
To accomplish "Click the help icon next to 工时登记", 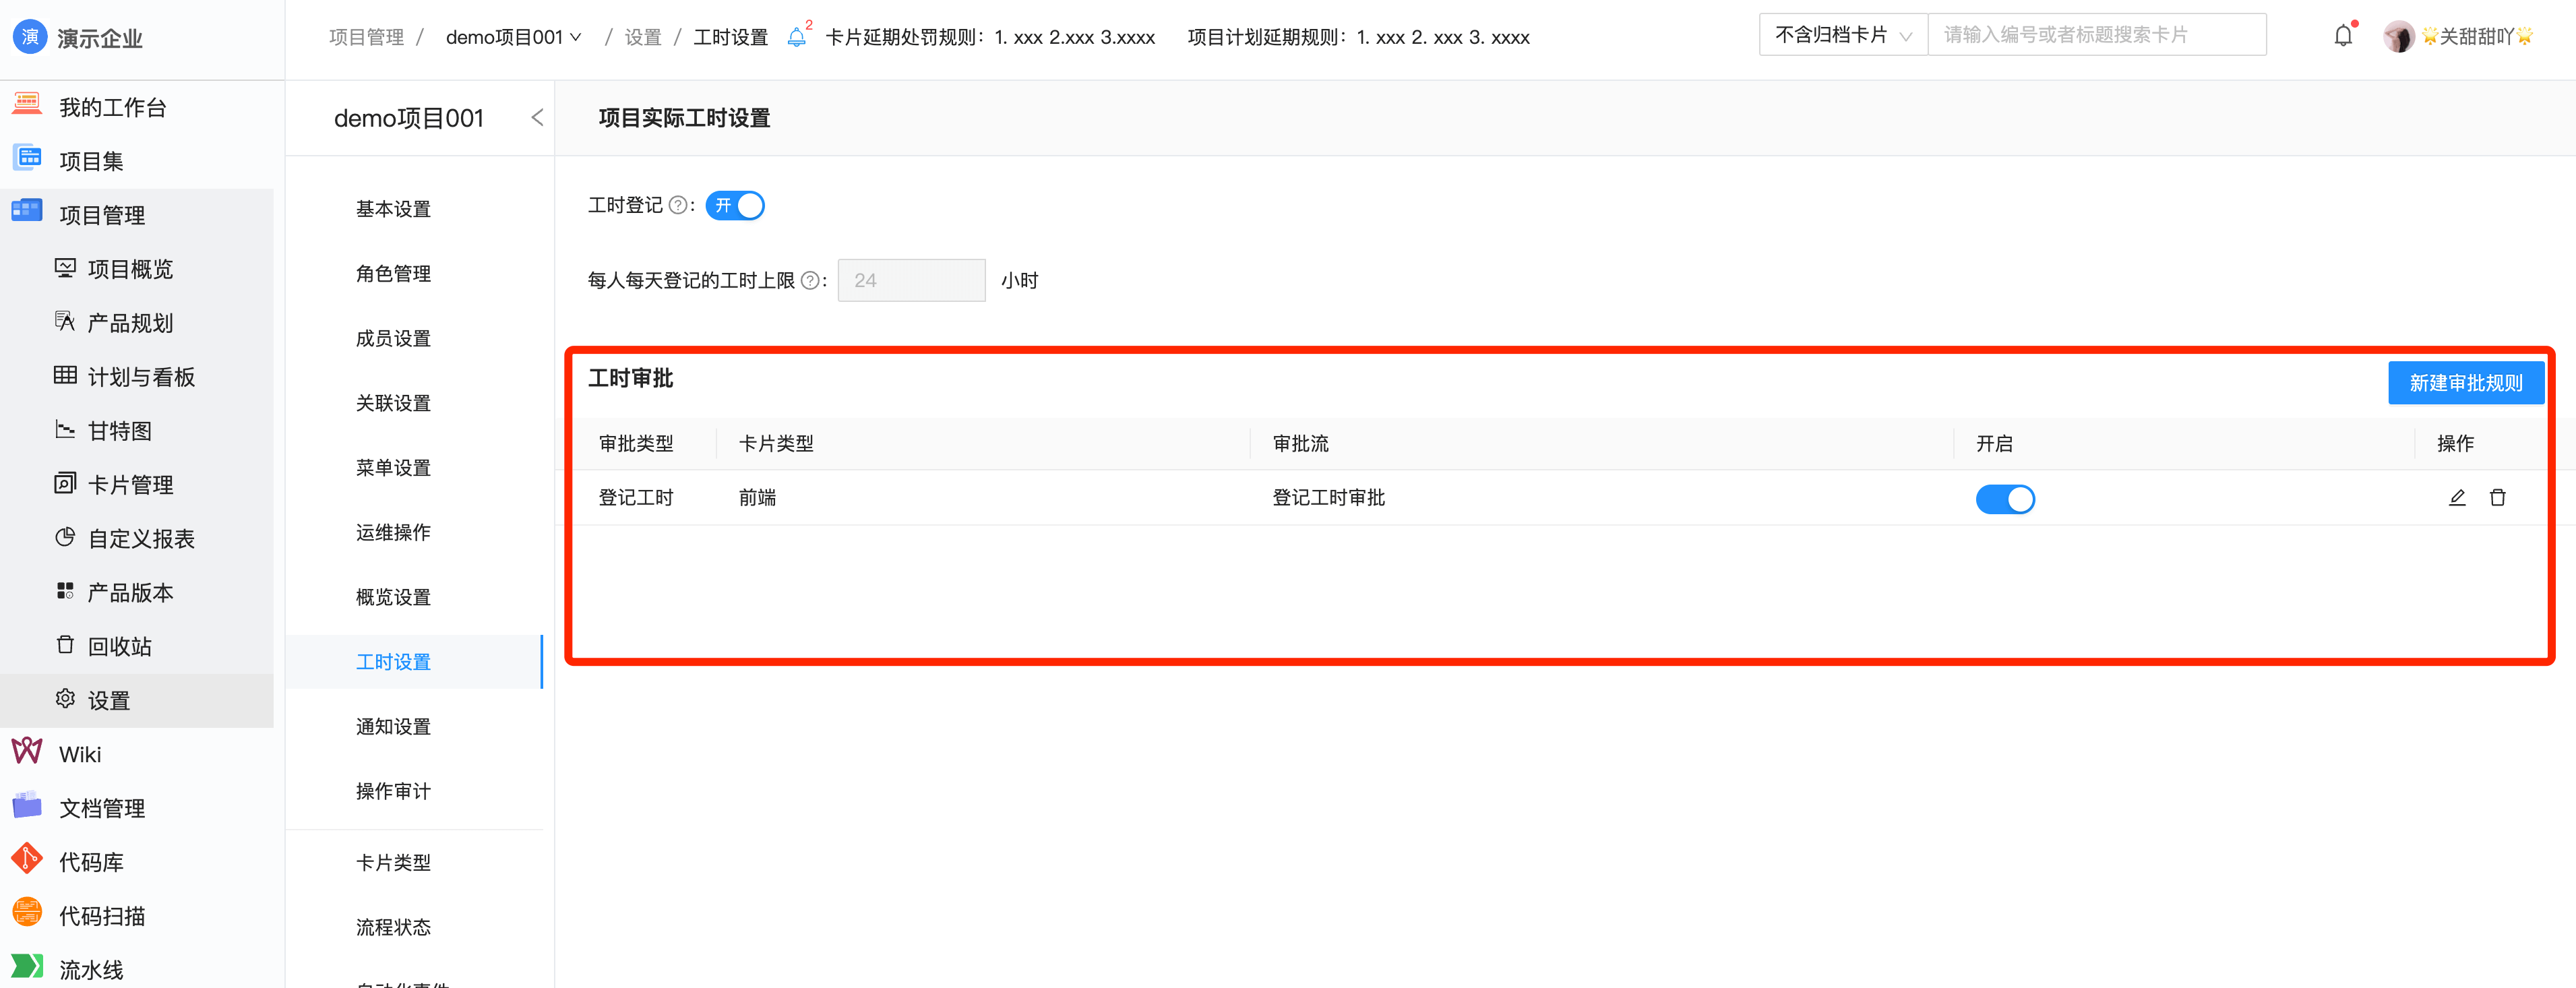I will click(677, 205).
